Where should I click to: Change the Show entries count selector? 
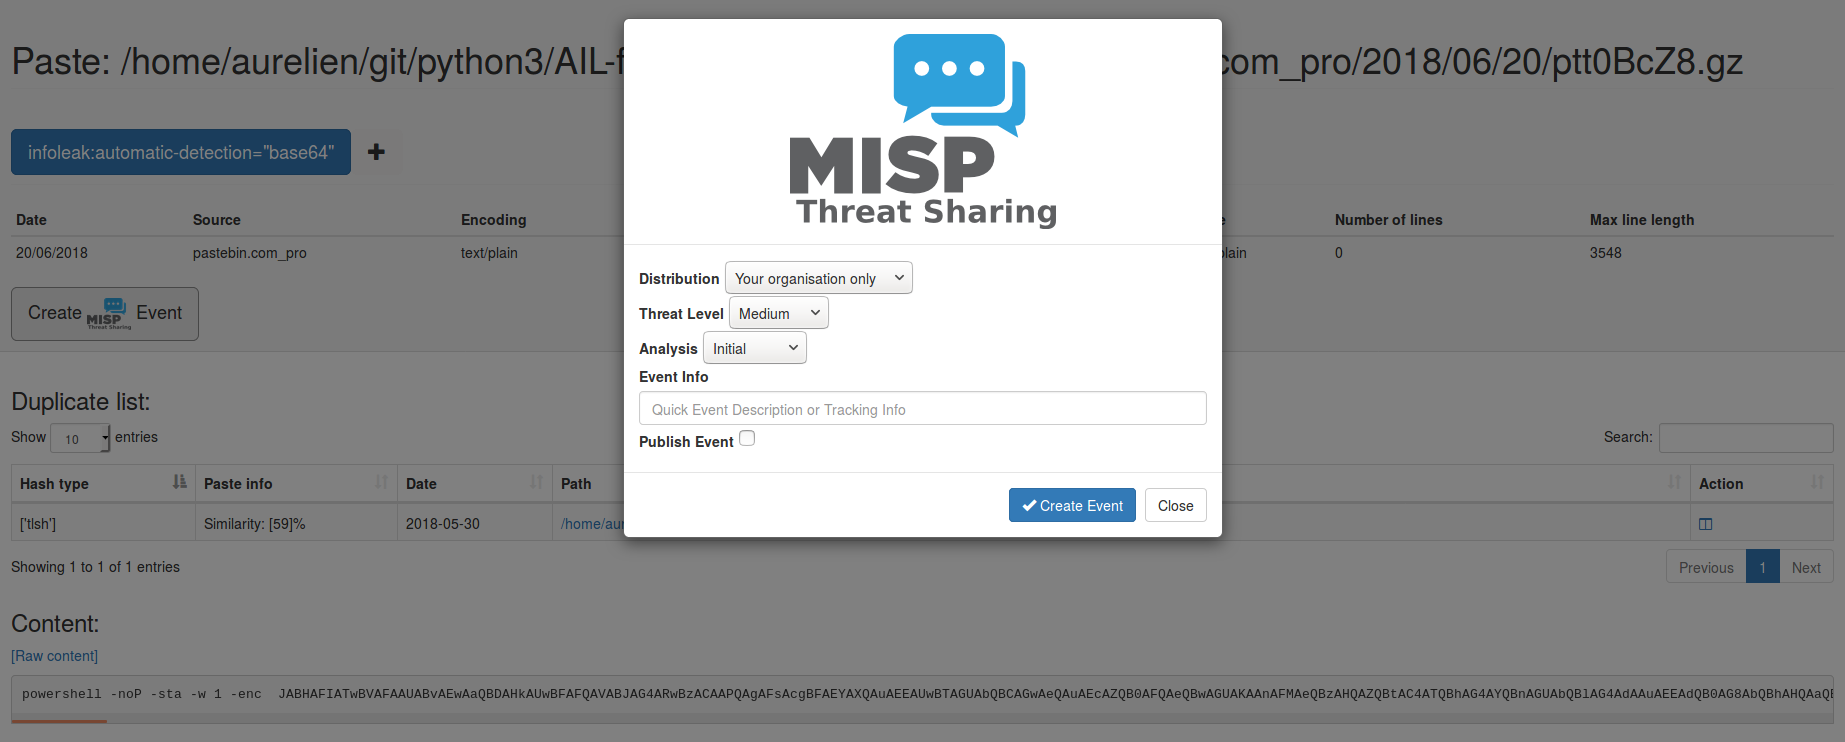click(80, 438)
